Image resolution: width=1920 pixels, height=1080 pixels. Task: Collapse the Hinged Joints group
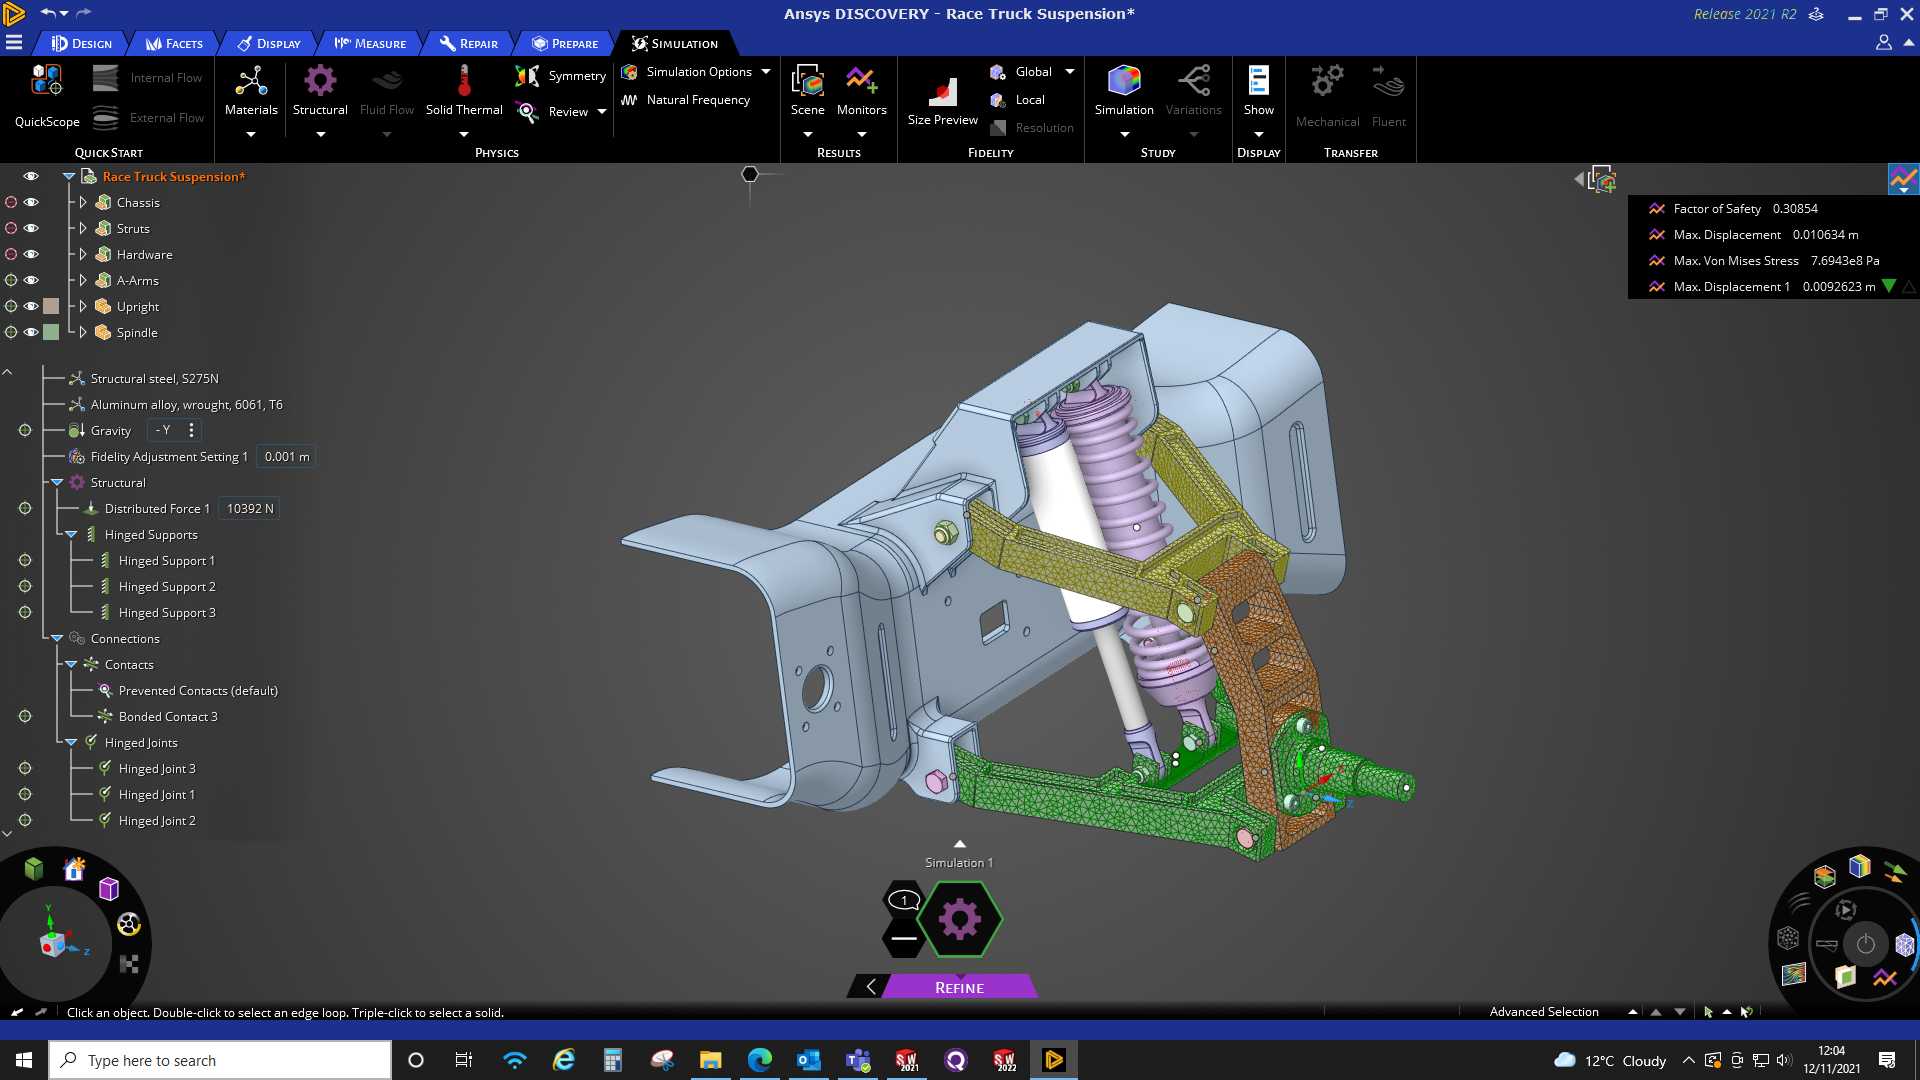pyautogui.click(x=71, y=742)
